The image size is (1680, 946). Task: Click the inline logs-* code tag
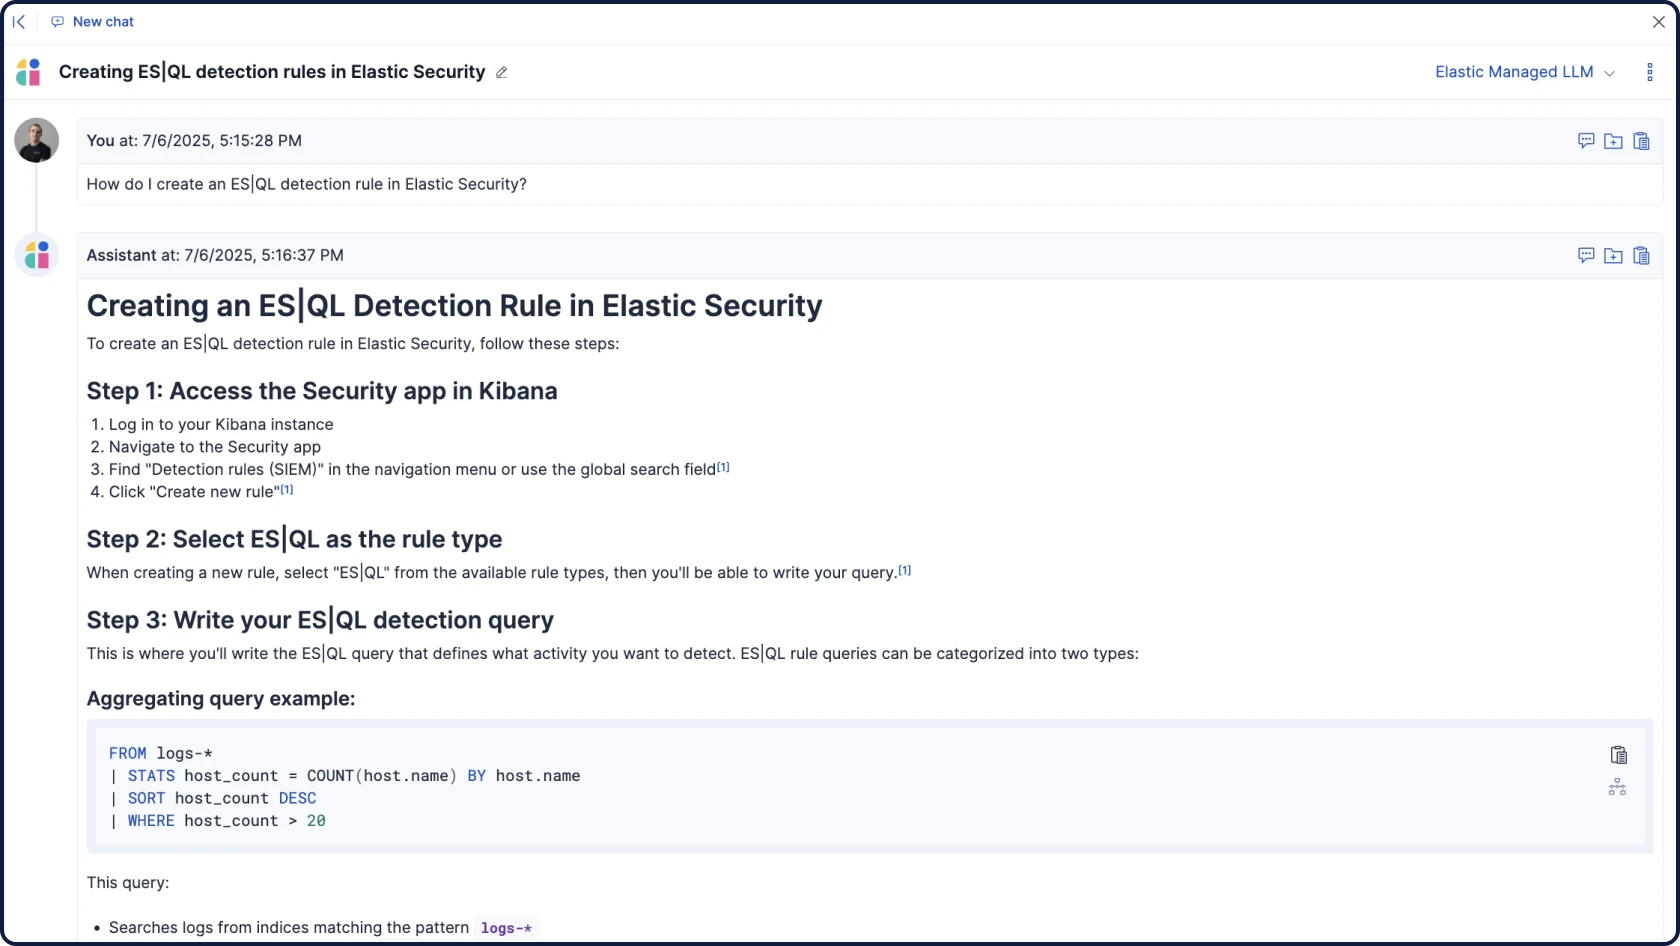[506, 928]
